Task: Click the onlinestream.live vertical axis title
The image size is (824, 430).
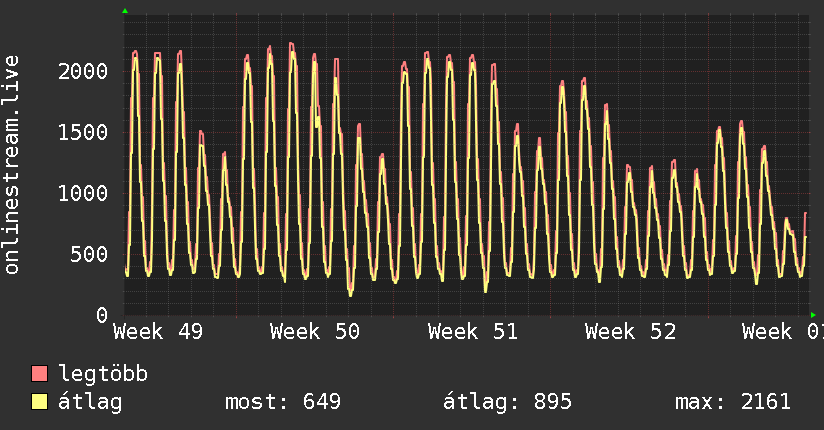Action: (11, 165)
